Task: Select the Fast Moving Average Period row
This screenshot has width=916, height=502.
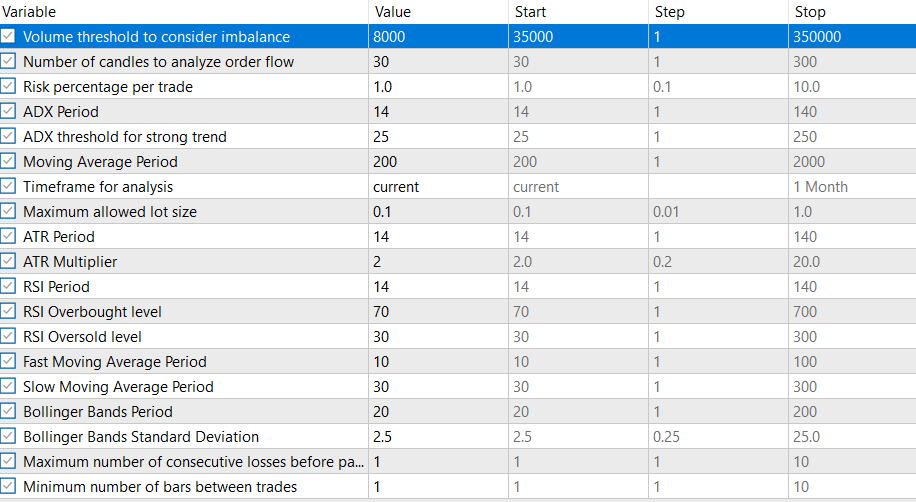Action: coord(458,362)
